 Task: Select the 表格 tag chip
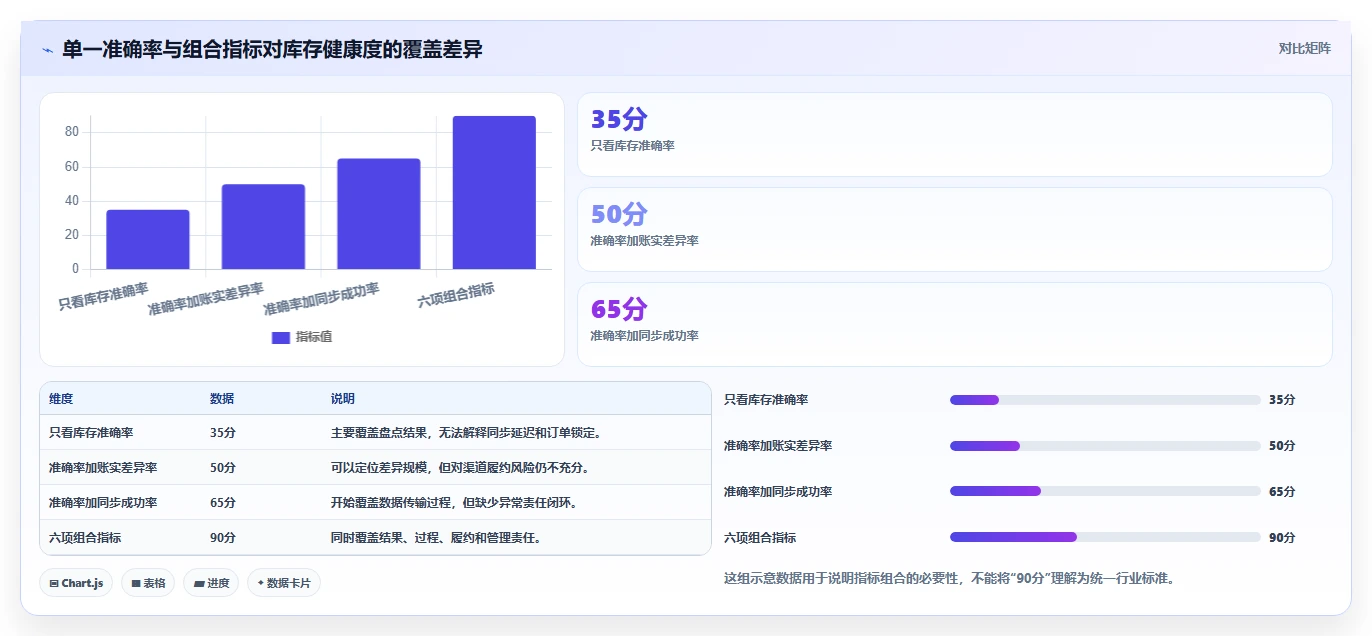148,583
